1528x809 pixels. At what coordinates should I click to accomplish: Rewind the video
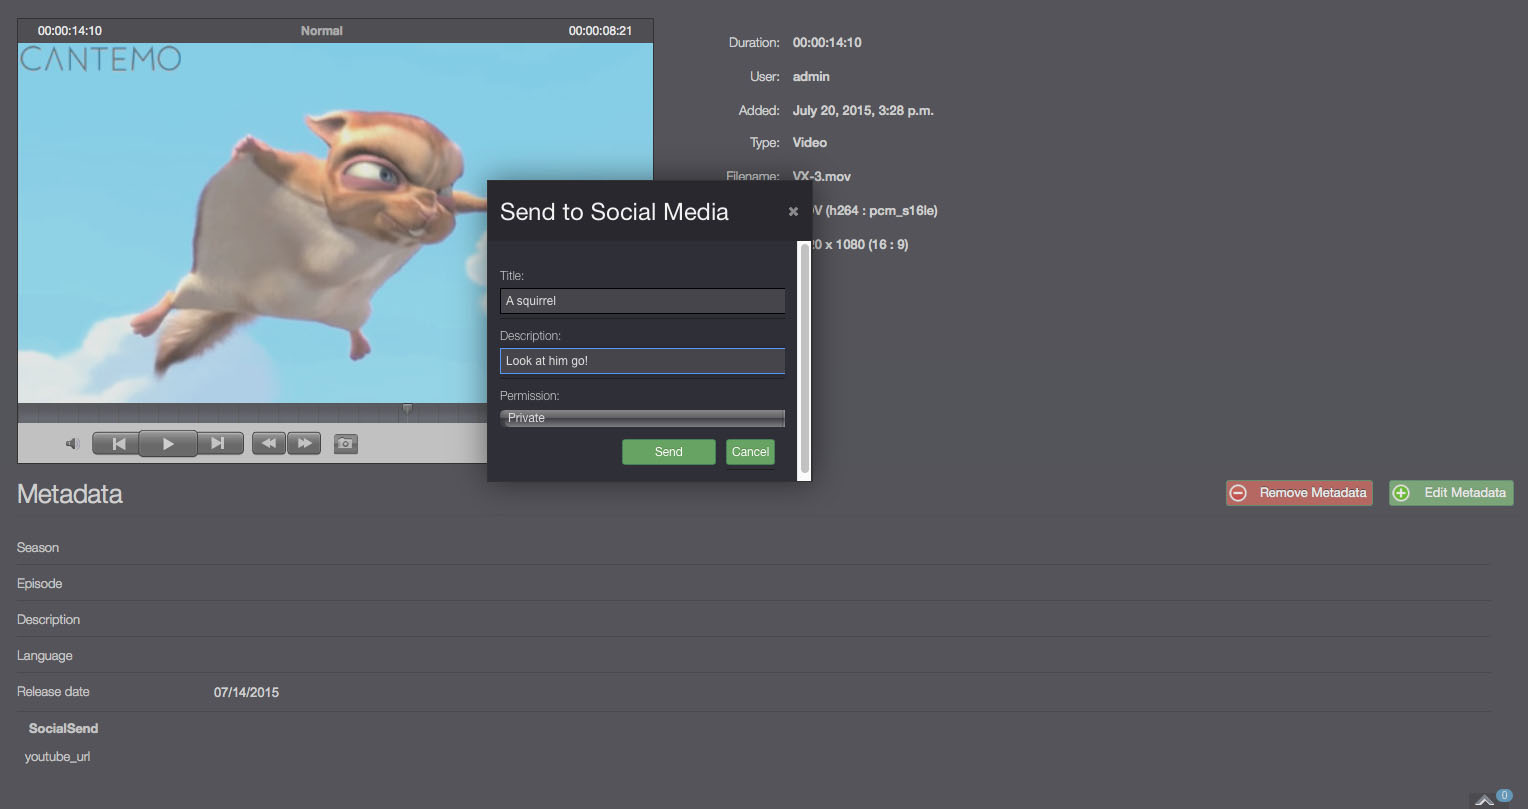(269, 444)
